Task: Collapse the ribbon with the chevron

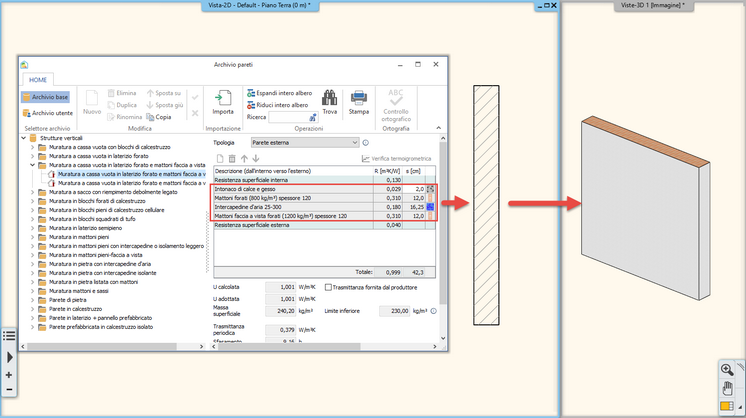Action: pos(439,128)
